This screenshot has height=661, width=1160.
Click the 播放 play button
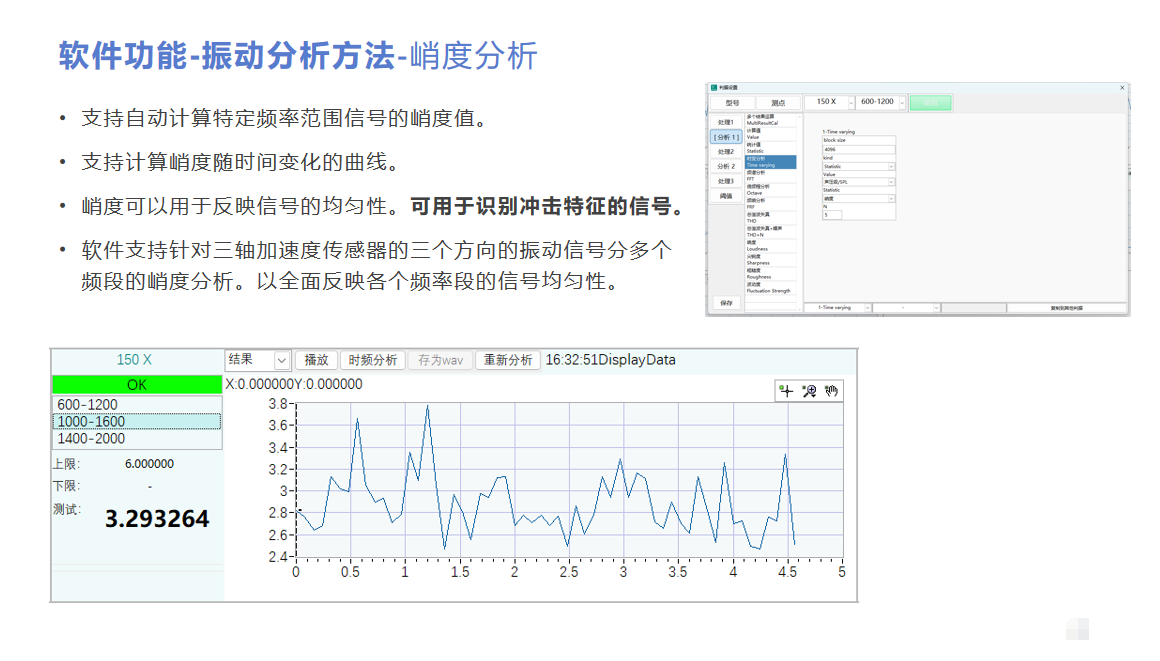316,360
